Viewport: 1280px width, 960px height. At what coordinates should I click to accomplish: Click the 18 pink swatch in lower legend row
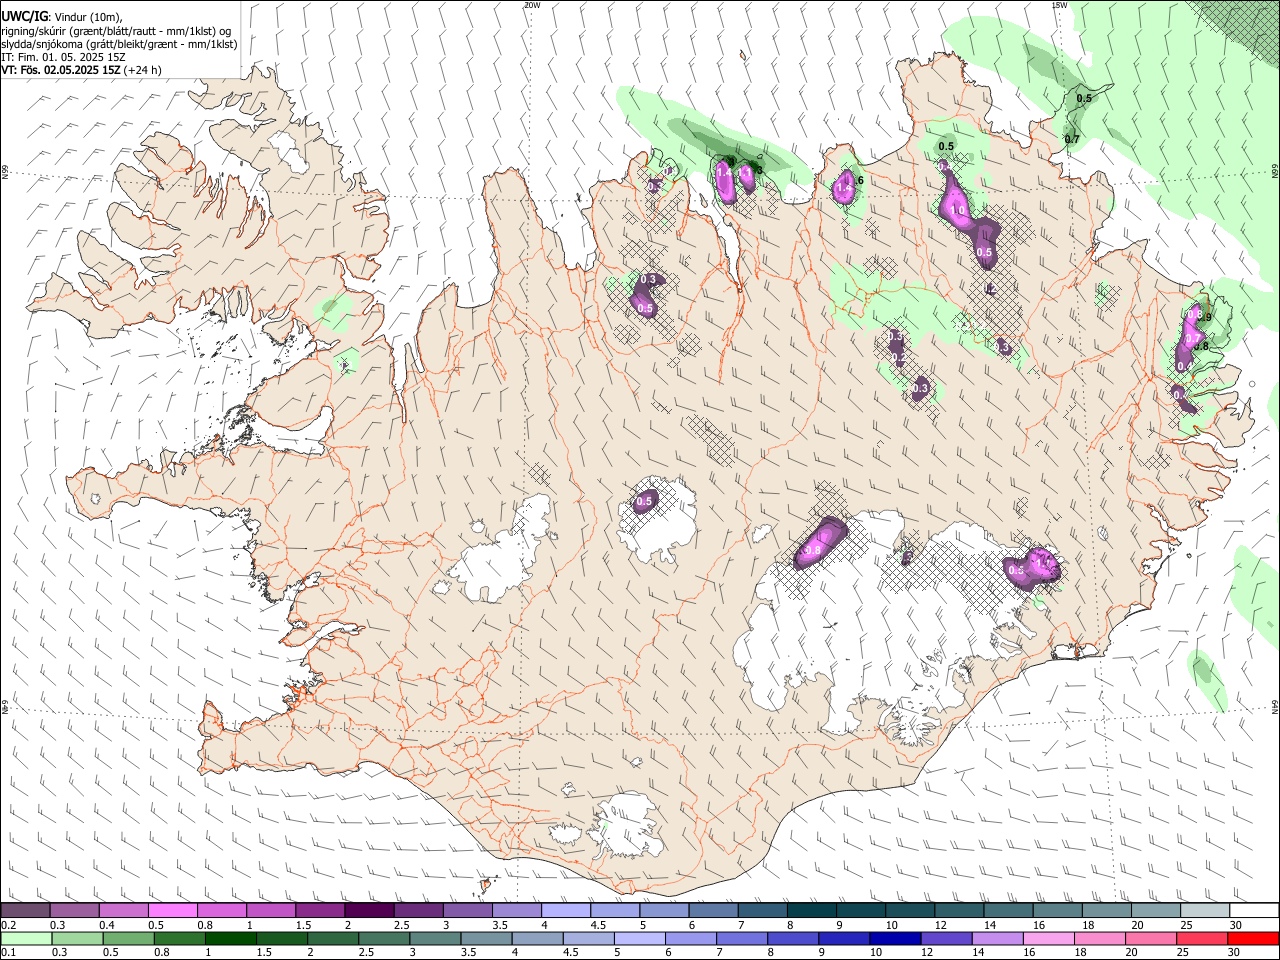(x=1098, y=938)
